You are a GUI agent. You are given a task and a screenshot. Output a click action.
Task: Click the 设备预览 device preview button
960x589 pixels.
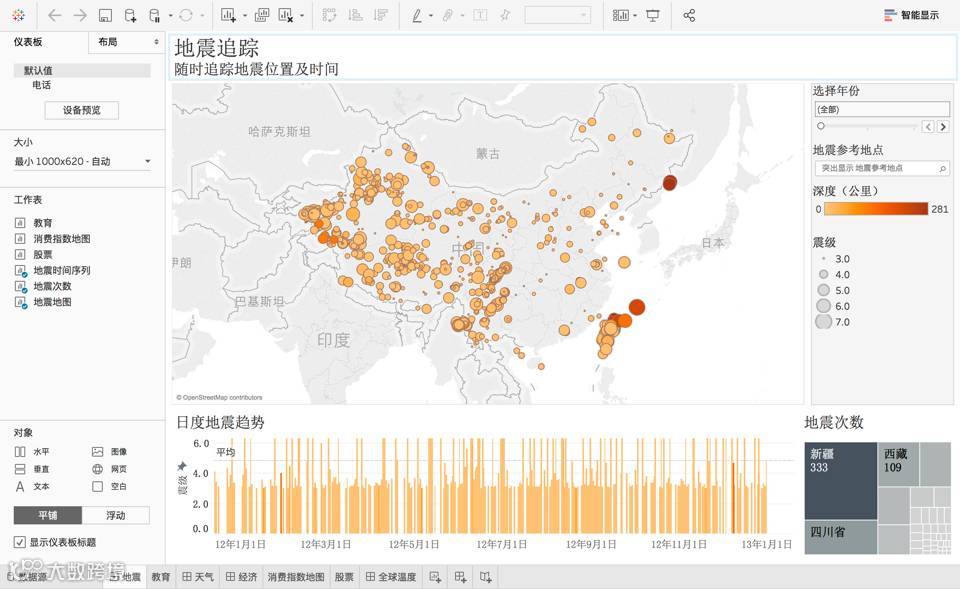point(81,110)
